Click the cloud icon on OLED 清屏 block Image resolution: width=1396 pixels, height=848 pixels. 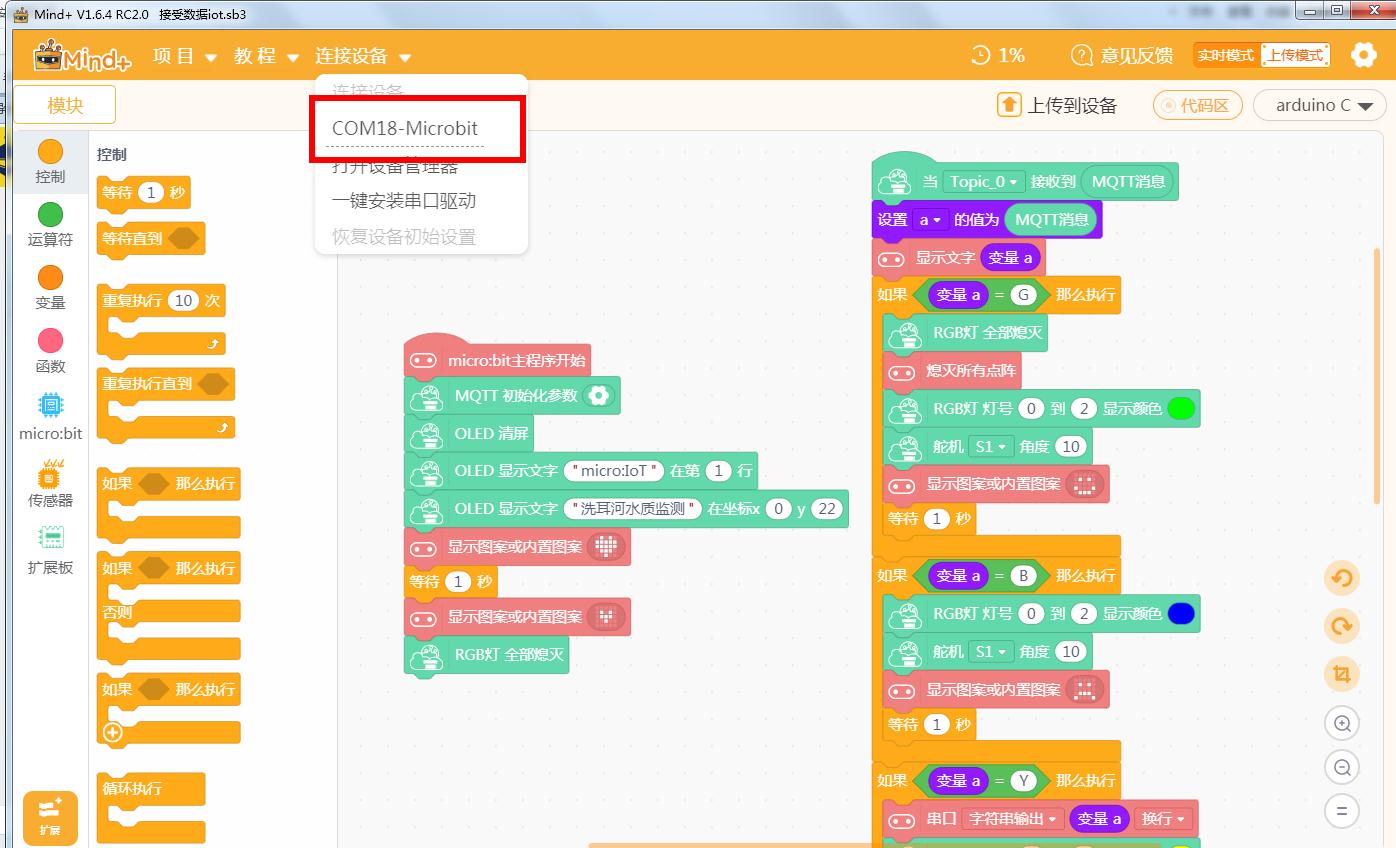[428, 434]
